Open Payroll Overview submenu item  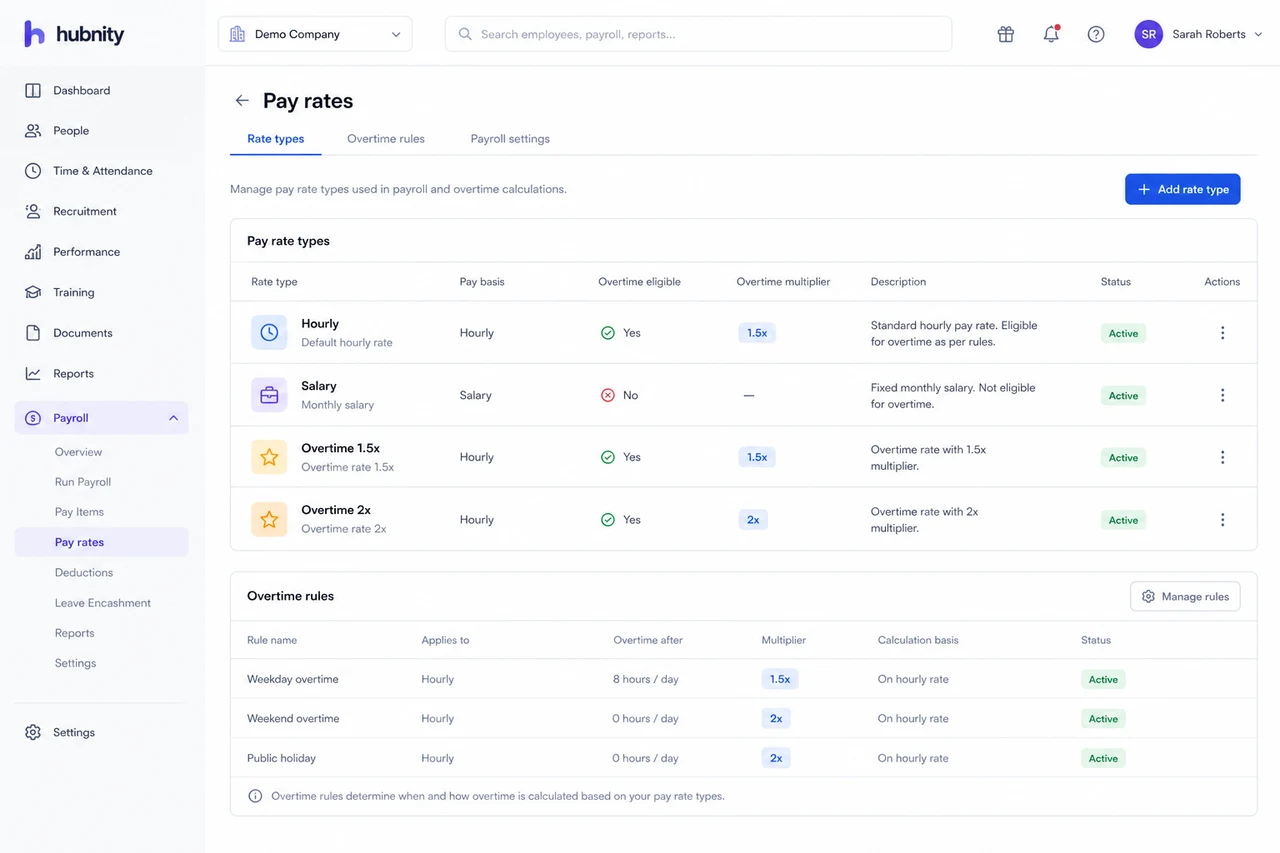click(79, 452)
